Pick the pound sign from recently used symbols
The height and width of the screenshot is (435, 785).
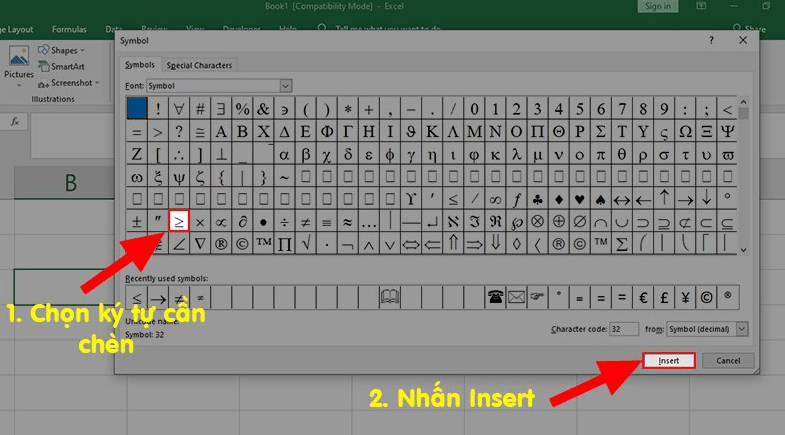click(664, 297)
